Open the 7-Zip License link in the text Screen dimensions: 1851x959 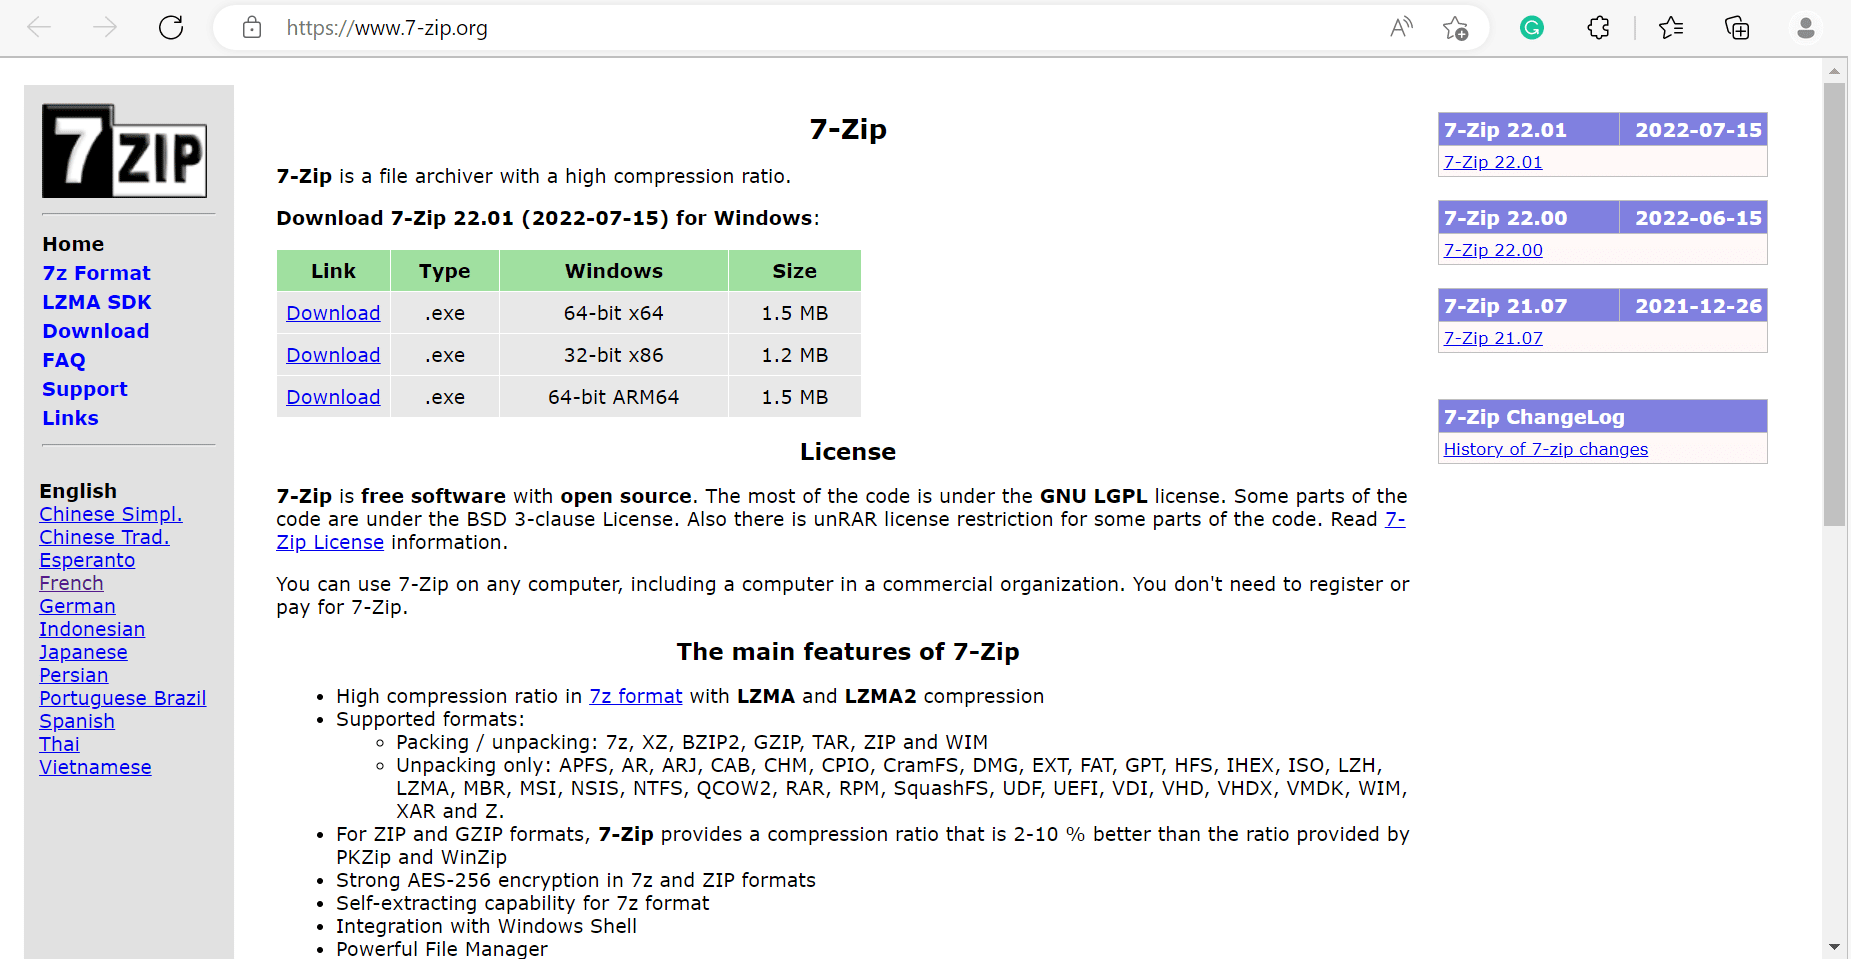(330, 542)
